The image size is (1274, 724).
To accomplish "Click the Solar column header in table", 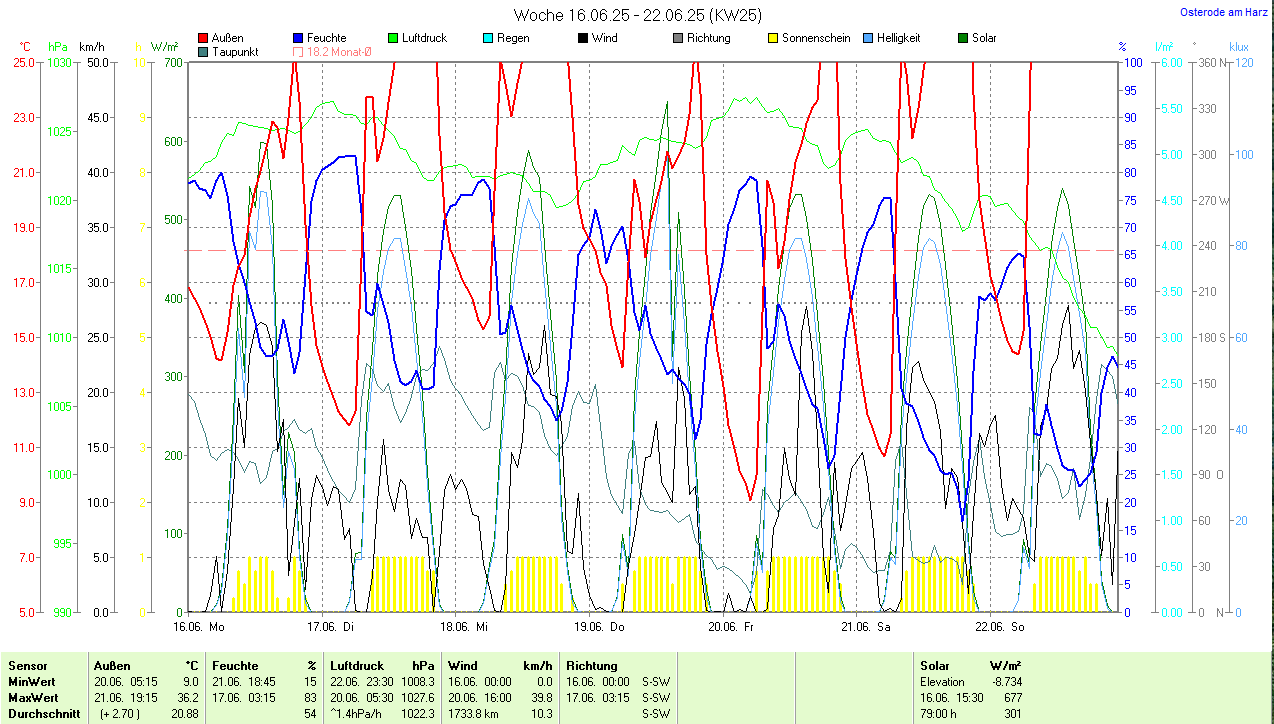I will click(935, 665).
